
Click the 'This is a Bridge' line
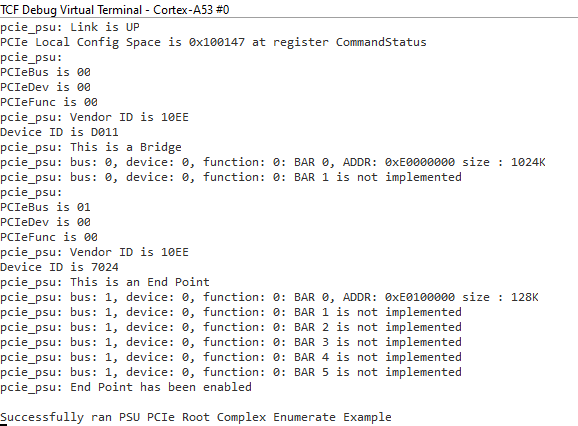91,147
